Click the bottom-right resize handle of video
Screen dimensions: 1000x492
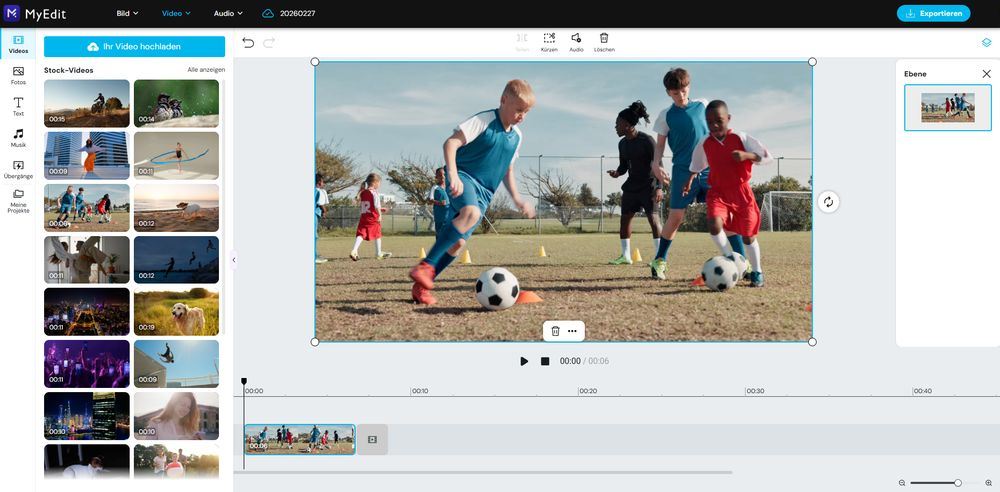click(x=812, y=342)
